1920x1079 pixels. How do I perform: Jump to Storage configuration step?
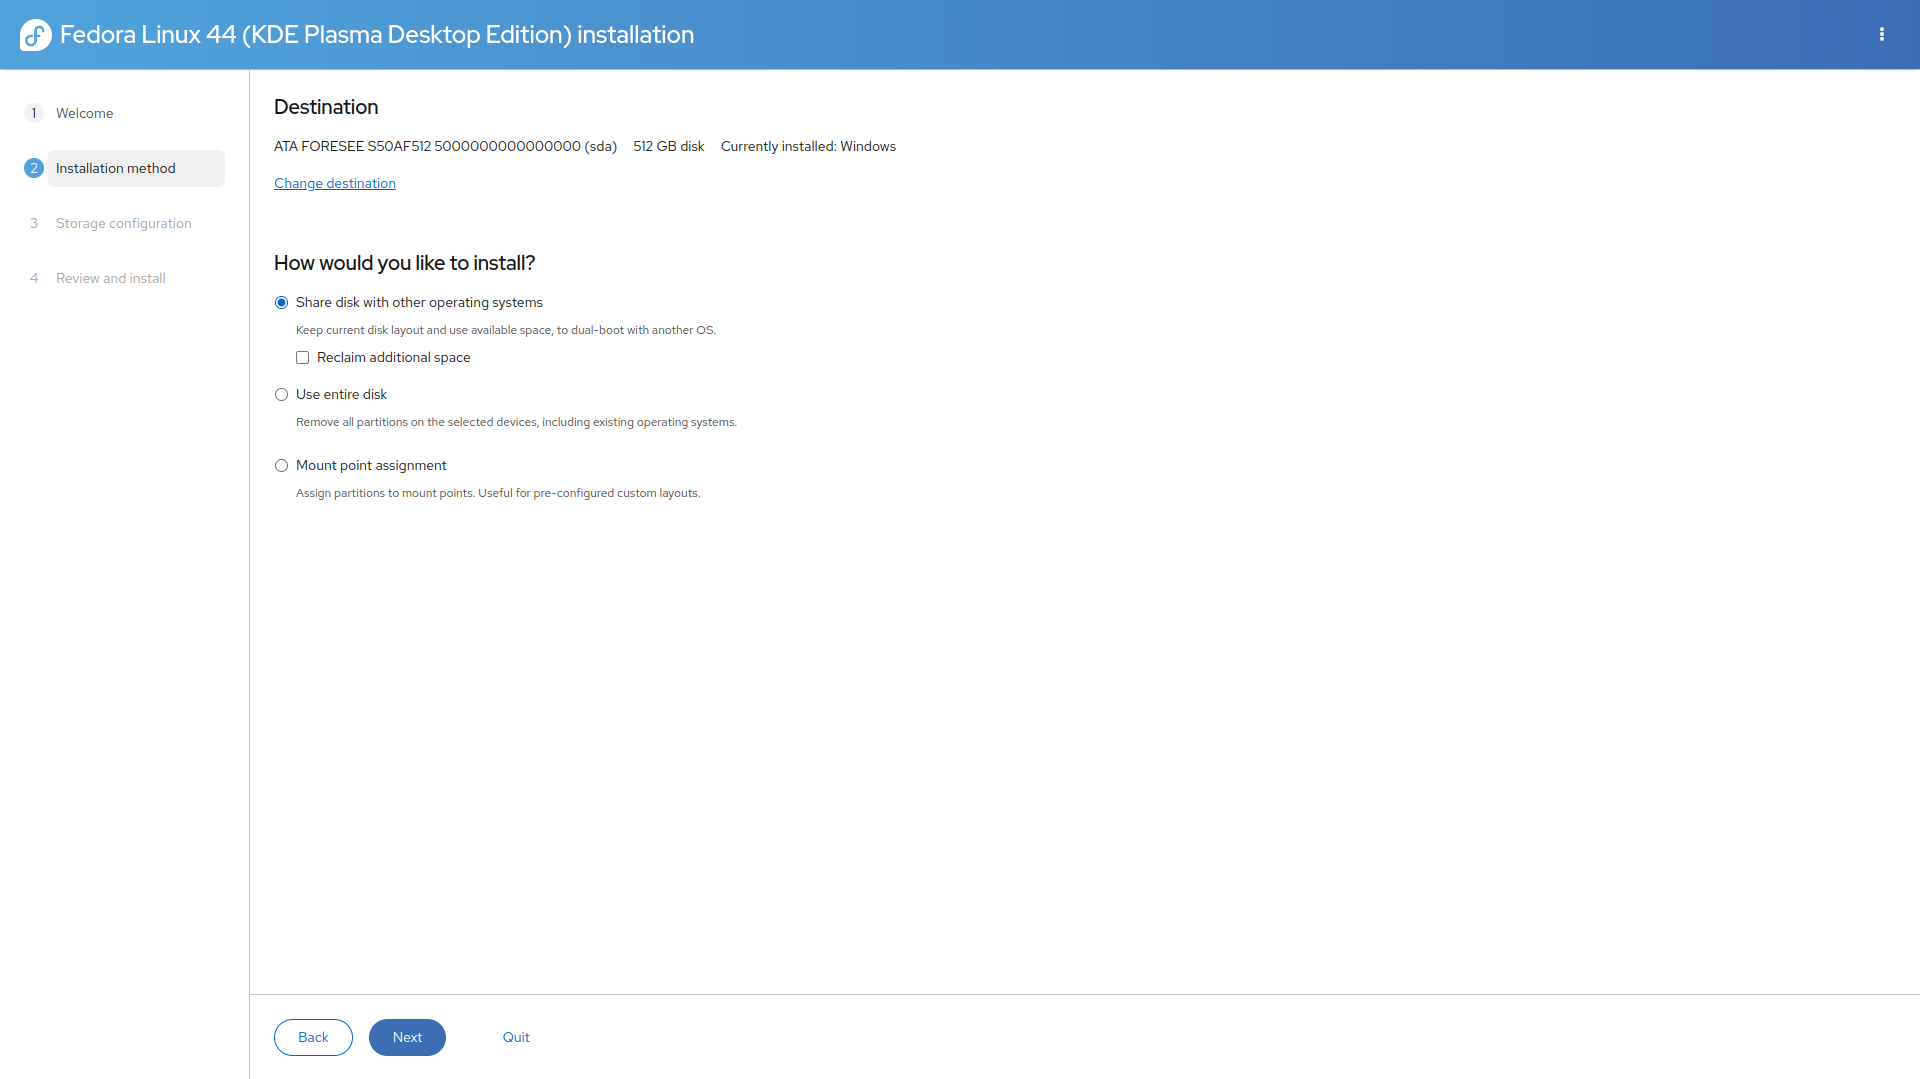click(x=124, y=223)
